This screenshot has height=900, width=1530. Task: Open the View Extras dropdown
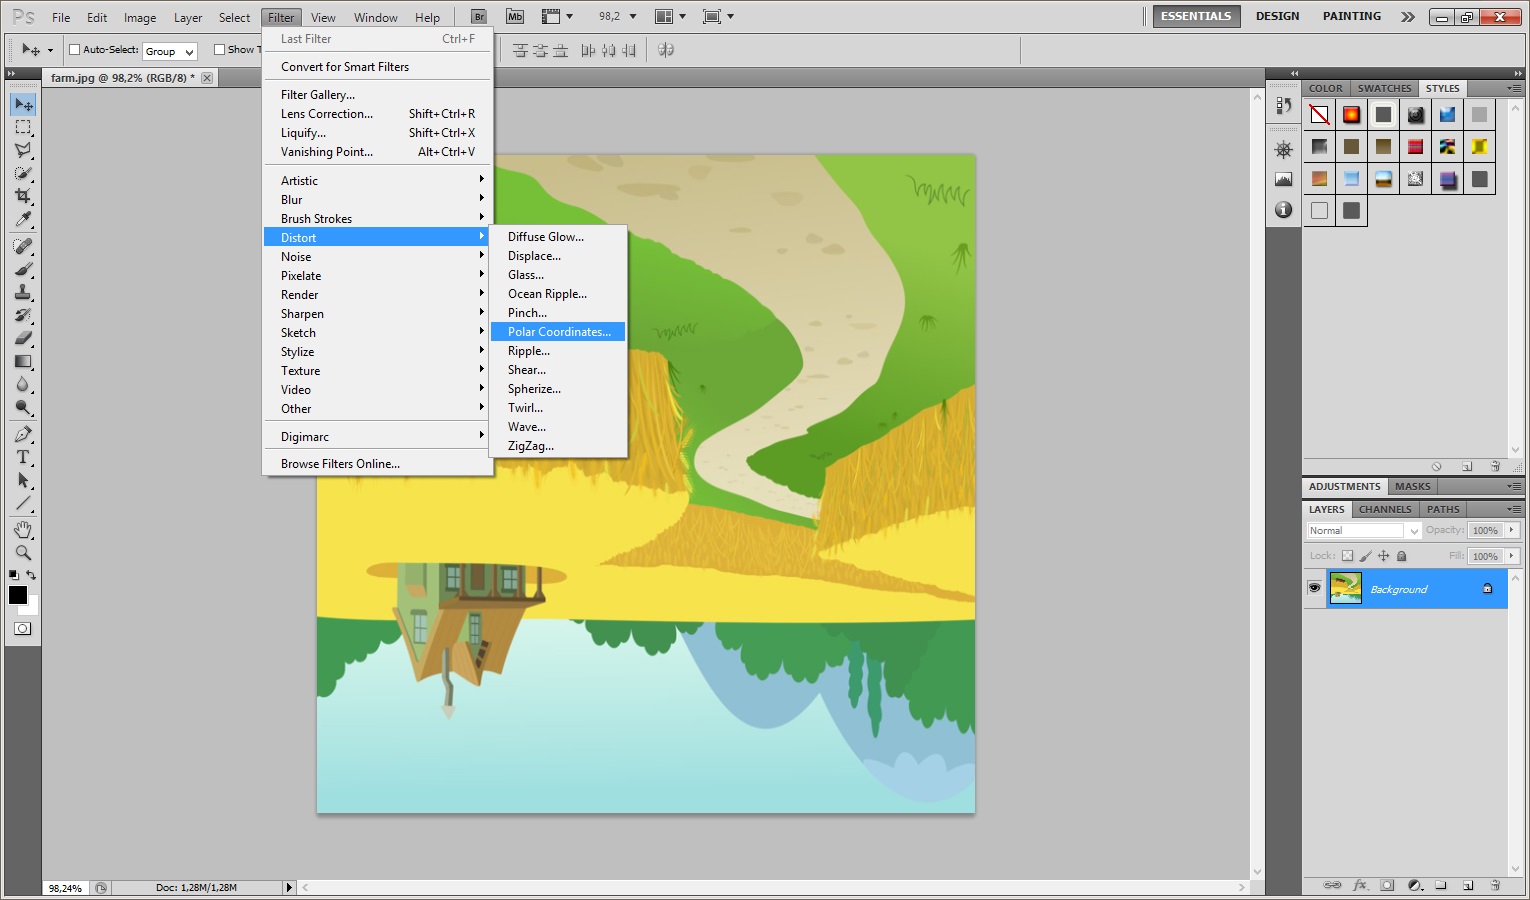pos(557,17)
